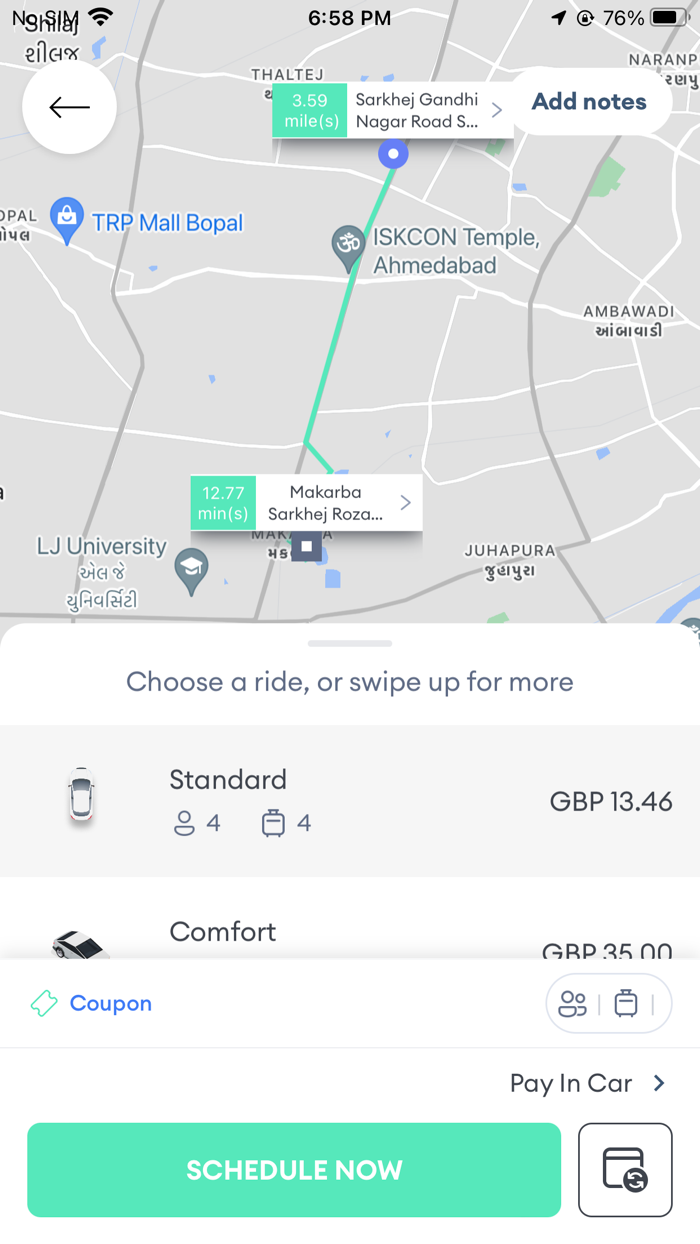Select the passenger count icon
This screenshot has width=700, height=1244.
coord(572,1003)
